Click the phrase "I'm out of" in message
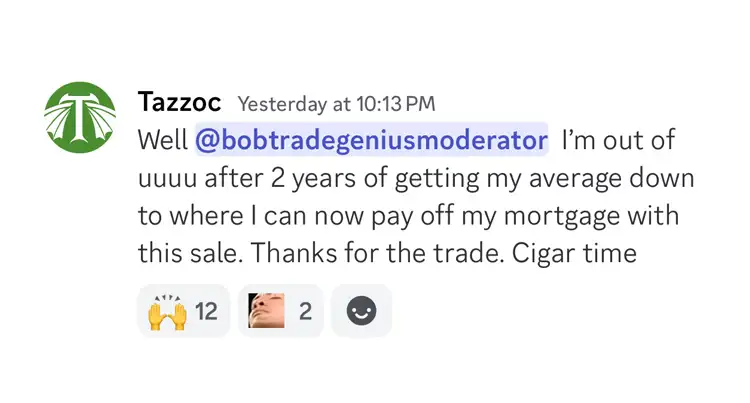 (x=625, y=141)
